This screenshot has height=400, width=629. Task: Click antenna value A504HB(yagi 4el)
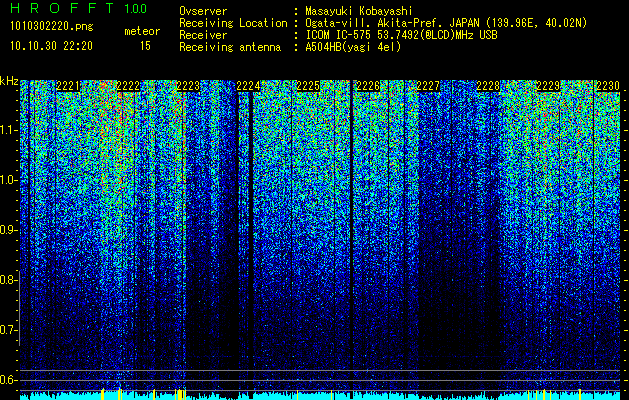click(353, 47)
